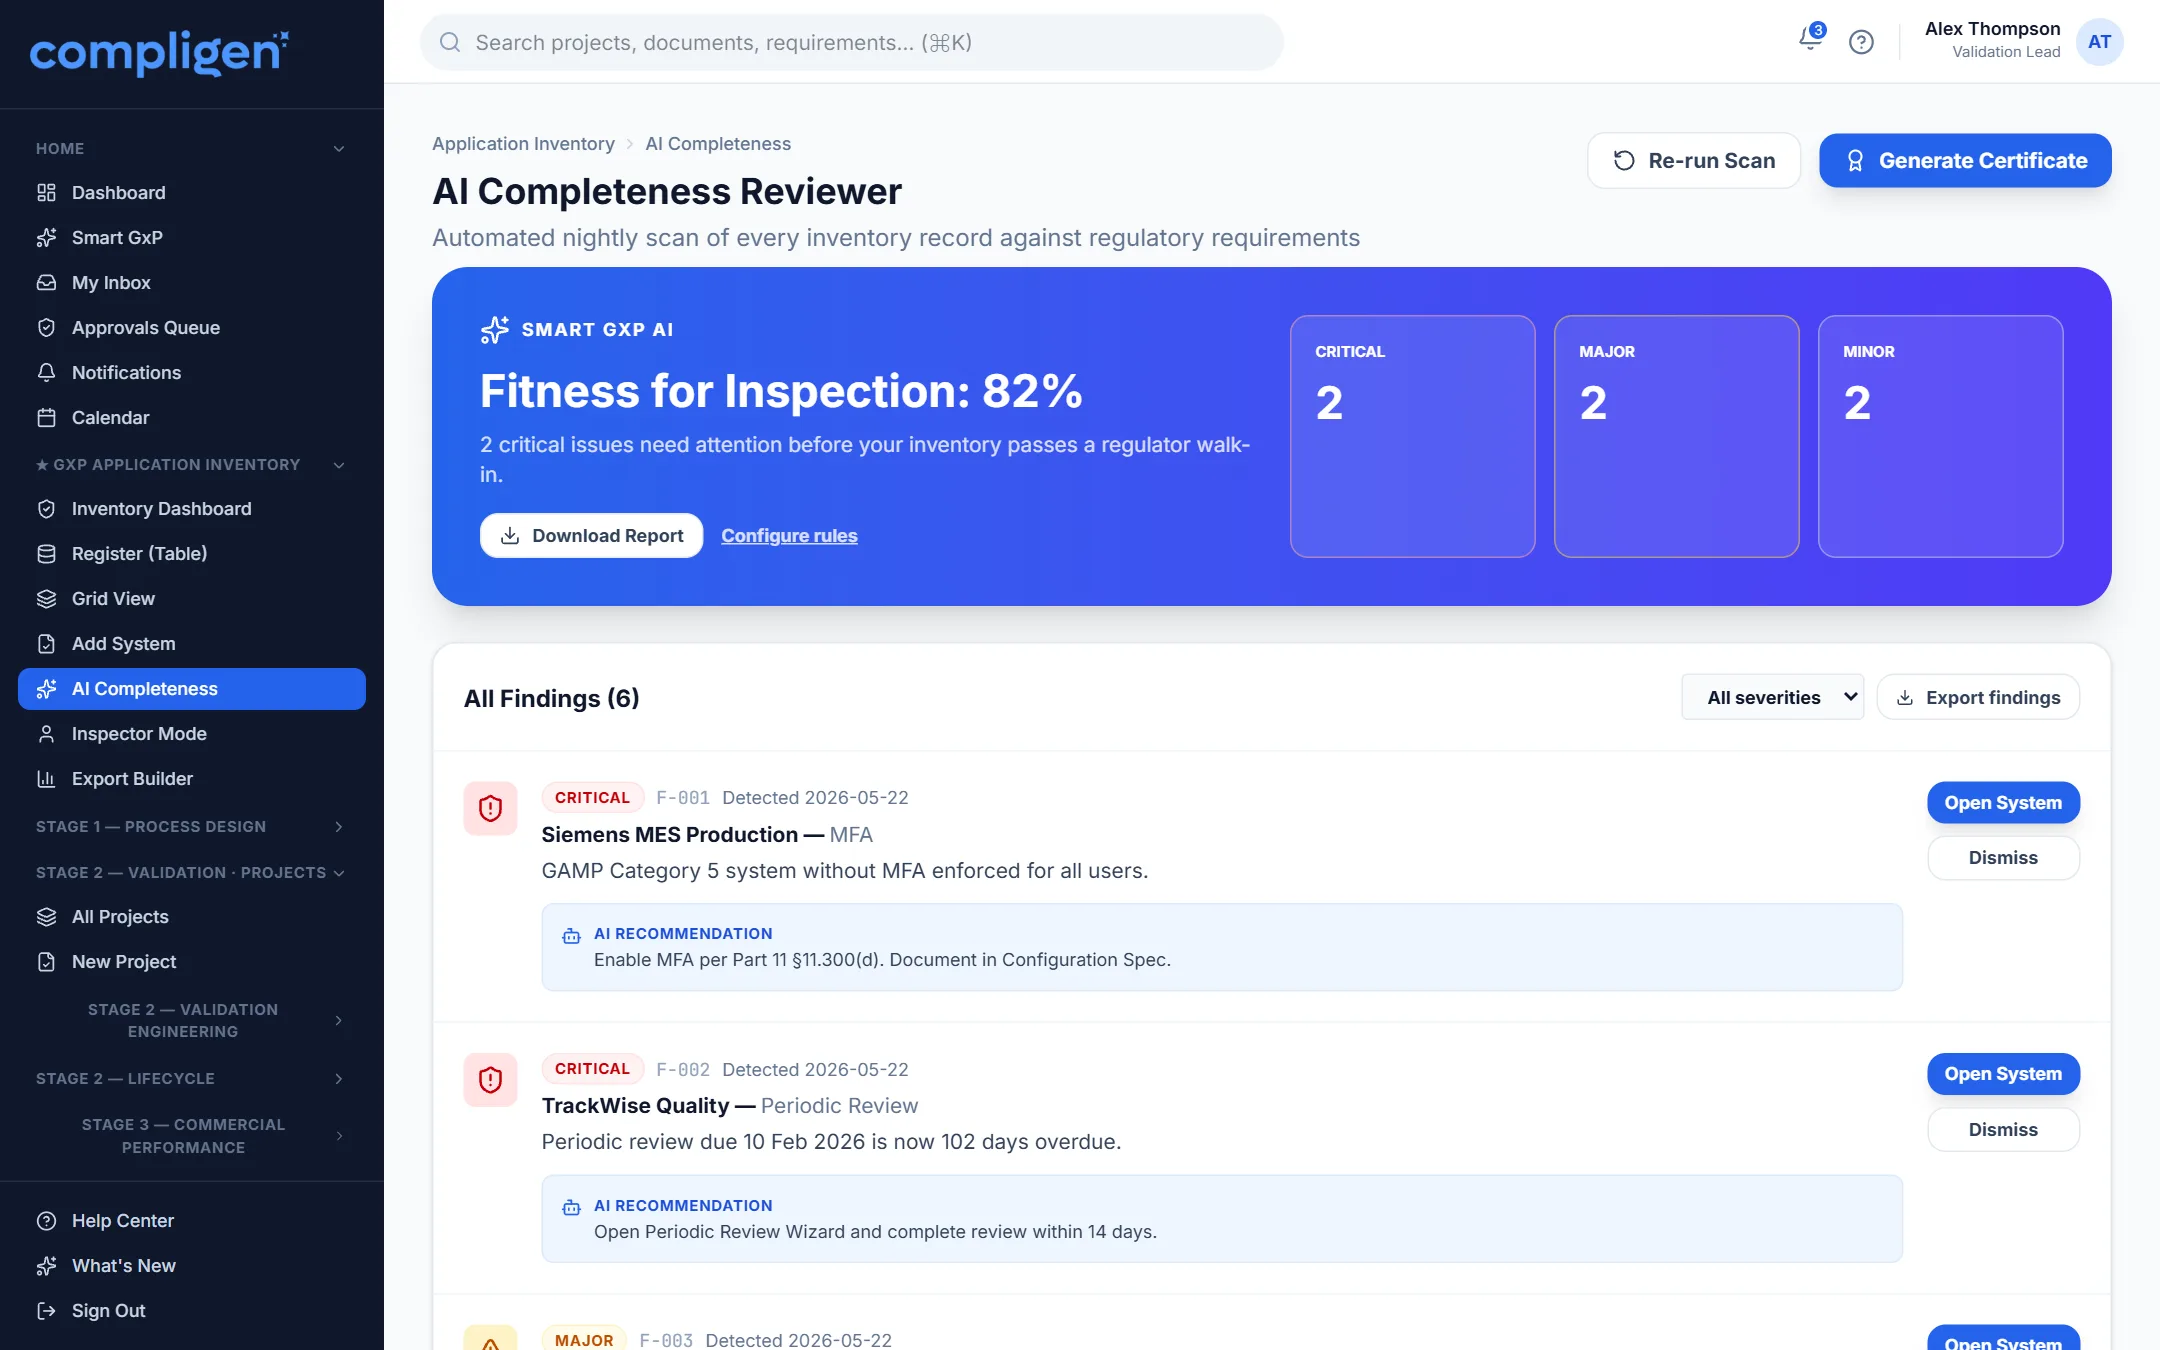This screenshot has height=1350, width=2160.
Task: Click the MINOR count card
Action: (x=1940, y=436)
